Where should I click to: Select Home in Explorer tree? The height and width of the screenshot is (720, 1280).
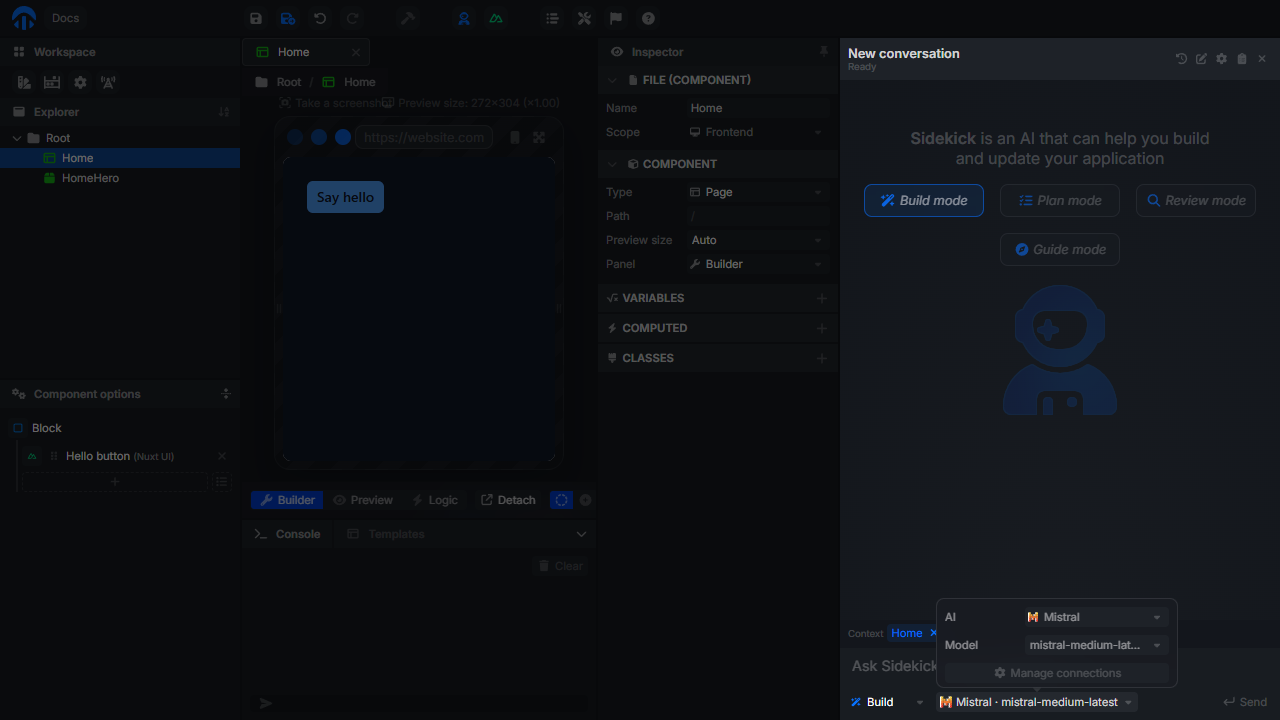(x=120, y=158)
